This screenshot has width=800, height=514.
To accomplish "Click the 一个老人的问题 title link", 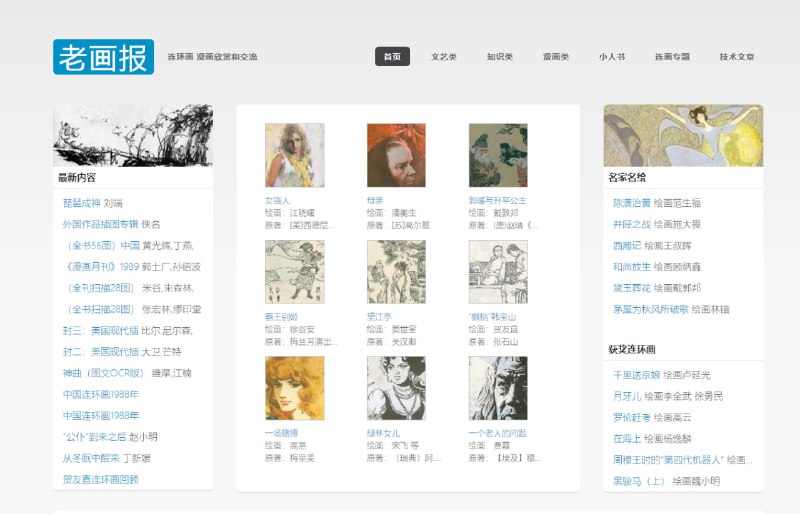I will tap(497, 433).
